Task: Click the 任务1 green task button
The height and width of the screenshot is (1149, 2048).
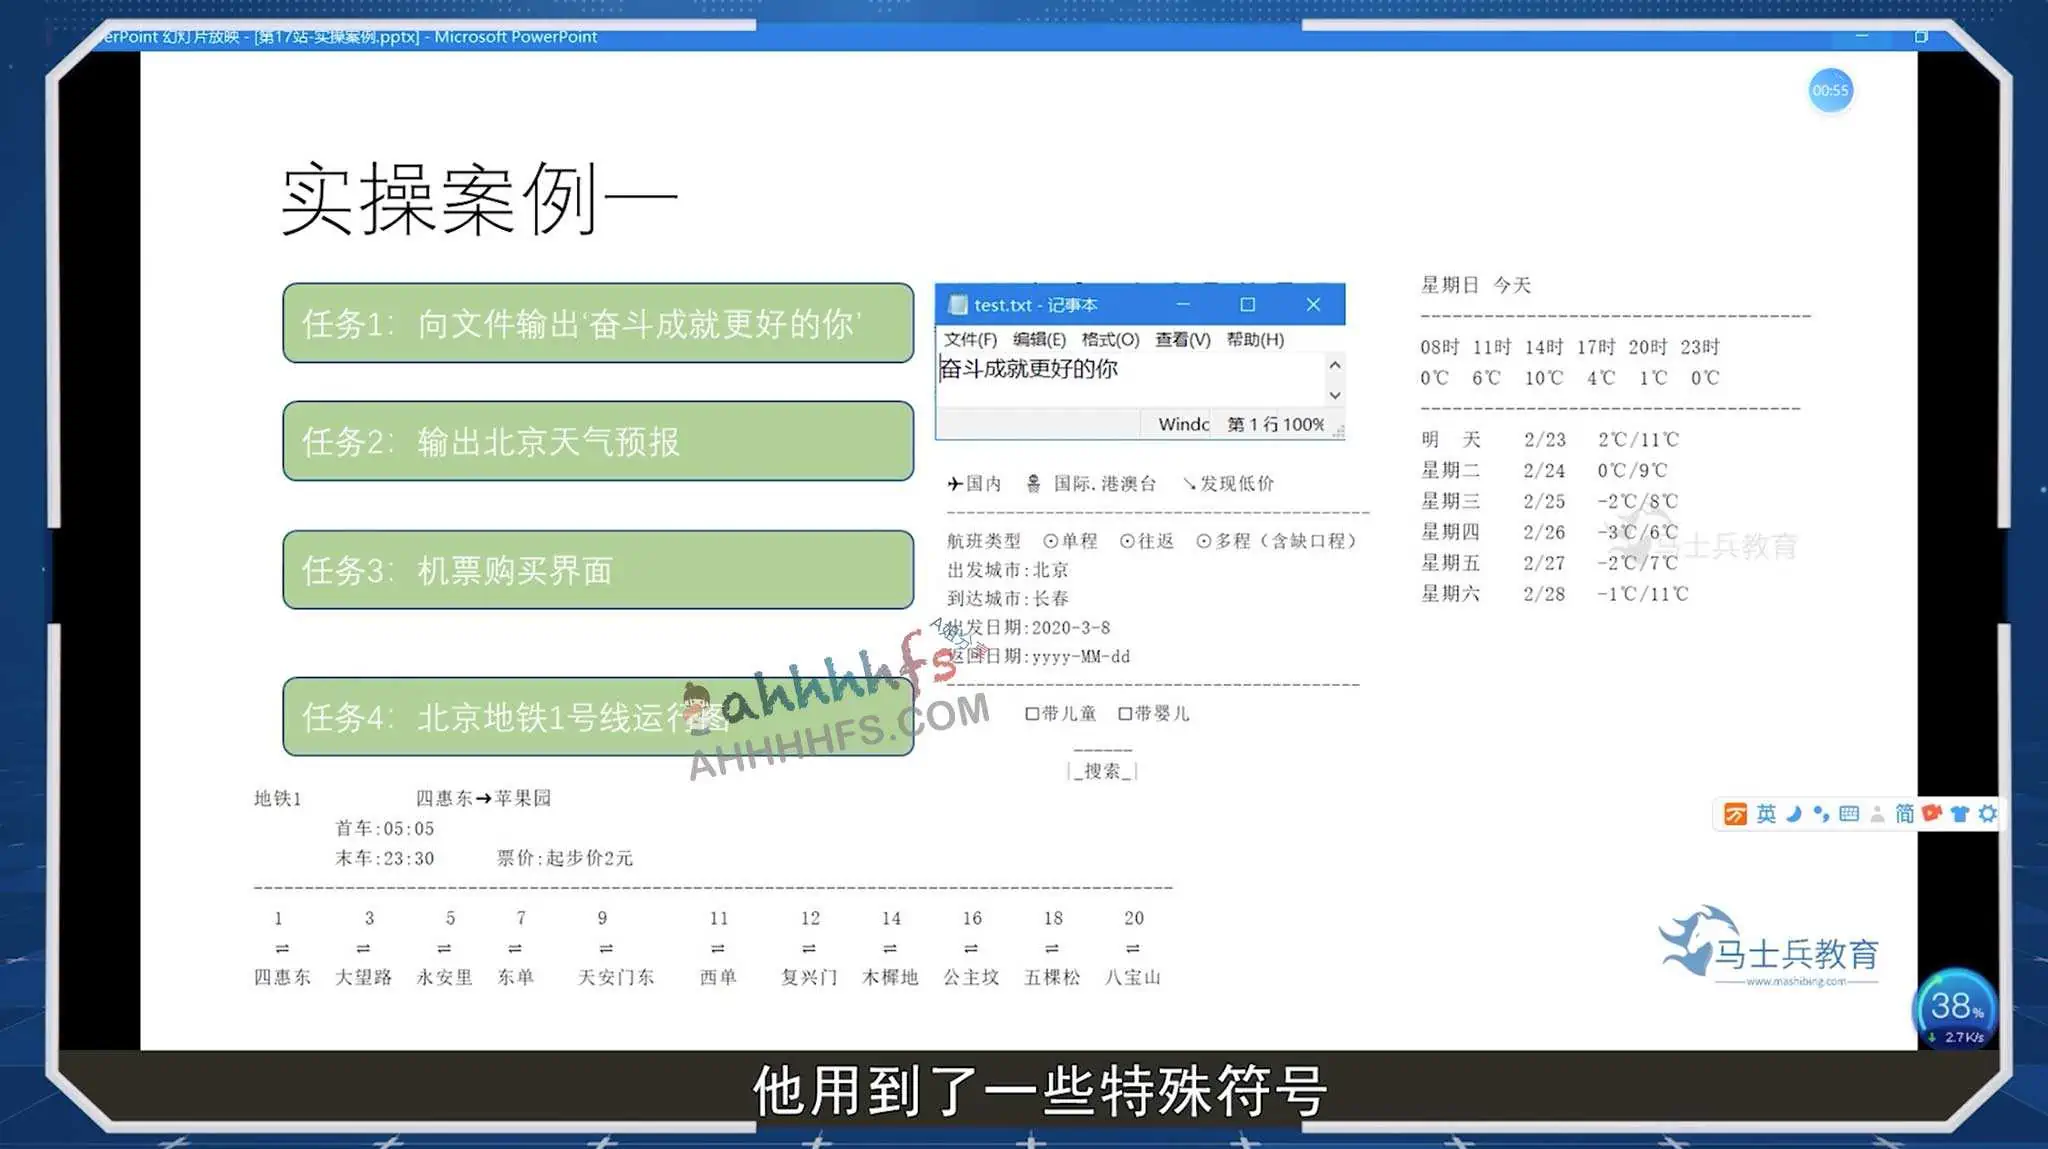Action: click(x=598, y=323)
